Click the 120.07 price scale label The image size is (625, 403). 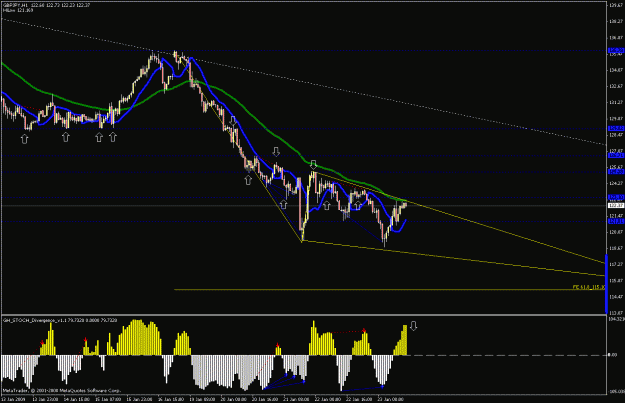[616, 232]
